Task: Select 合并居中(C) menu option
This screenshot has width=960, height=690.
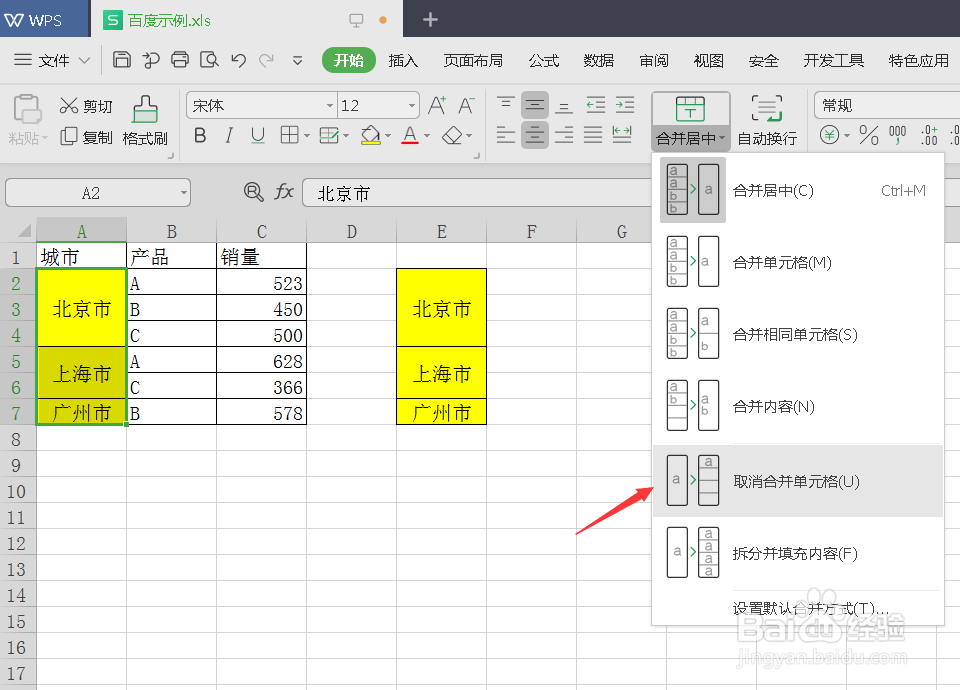Action: (x=798, y=190)
